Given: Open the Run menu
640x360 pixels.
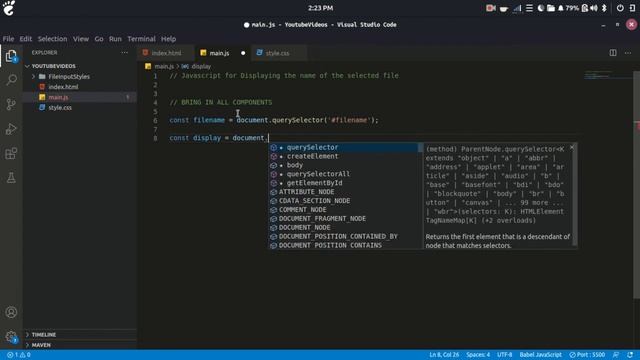Looking at the screenshot, I should pos(115,39).
